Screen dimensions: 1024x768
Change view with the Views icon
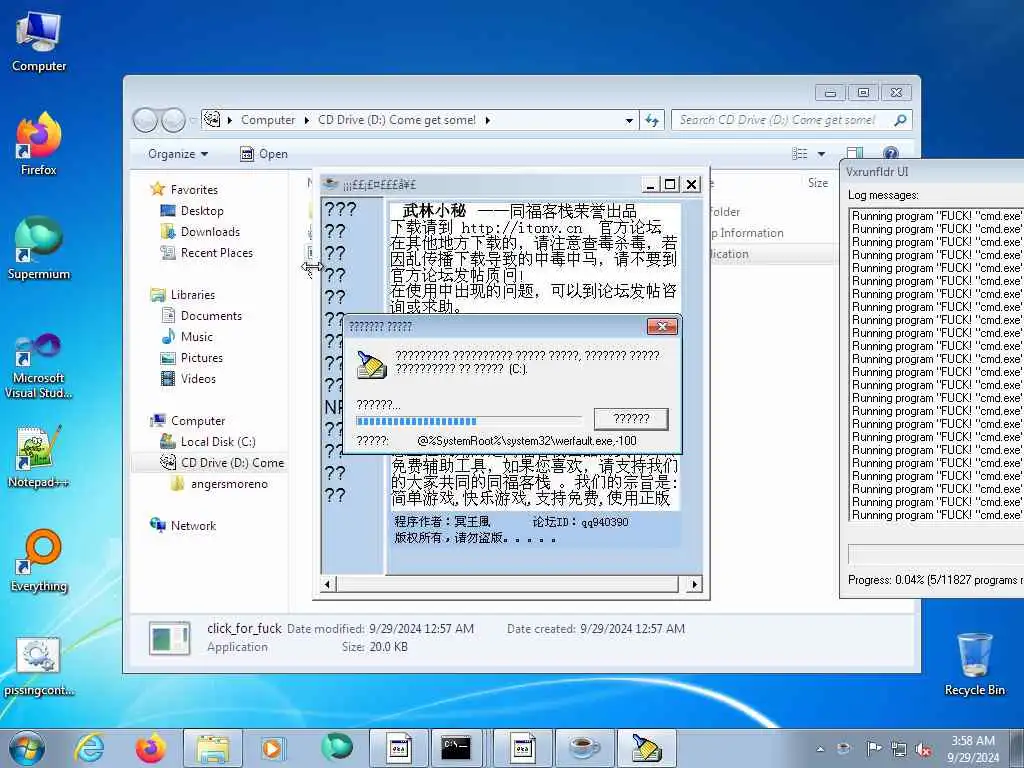(x=799, y=153)
